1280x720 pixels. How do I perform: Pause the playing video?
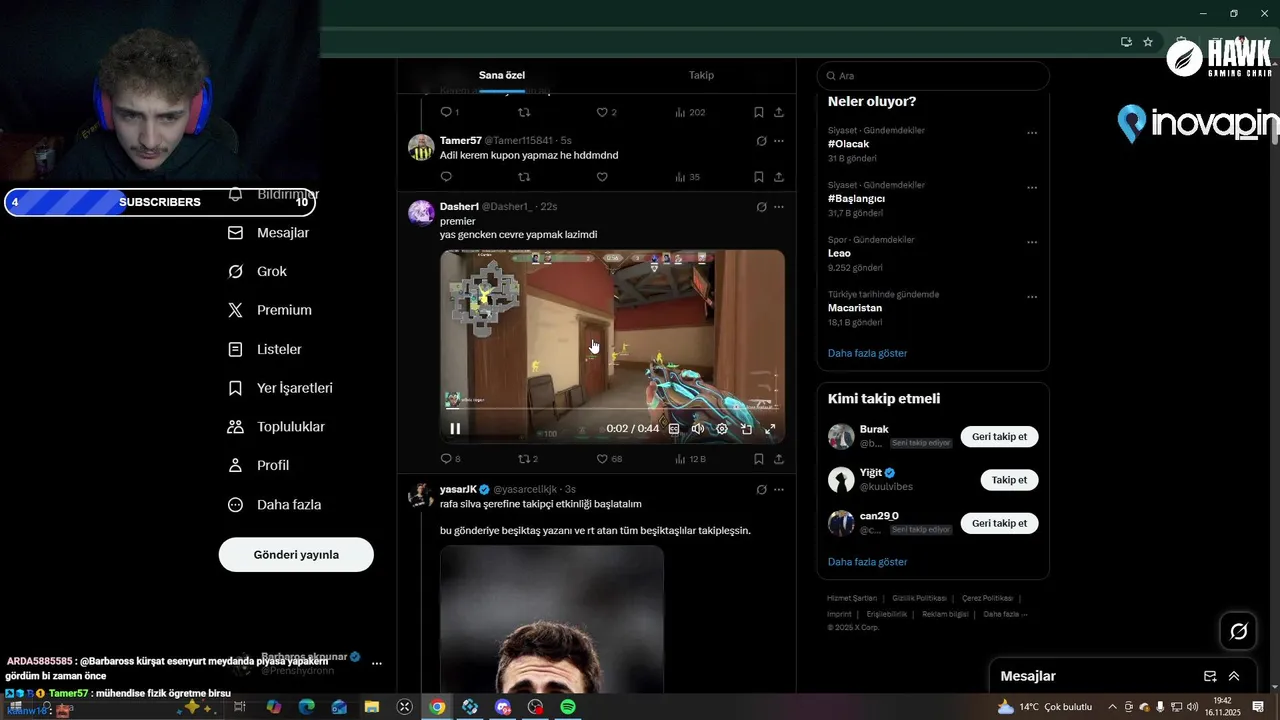pos(455,429)
